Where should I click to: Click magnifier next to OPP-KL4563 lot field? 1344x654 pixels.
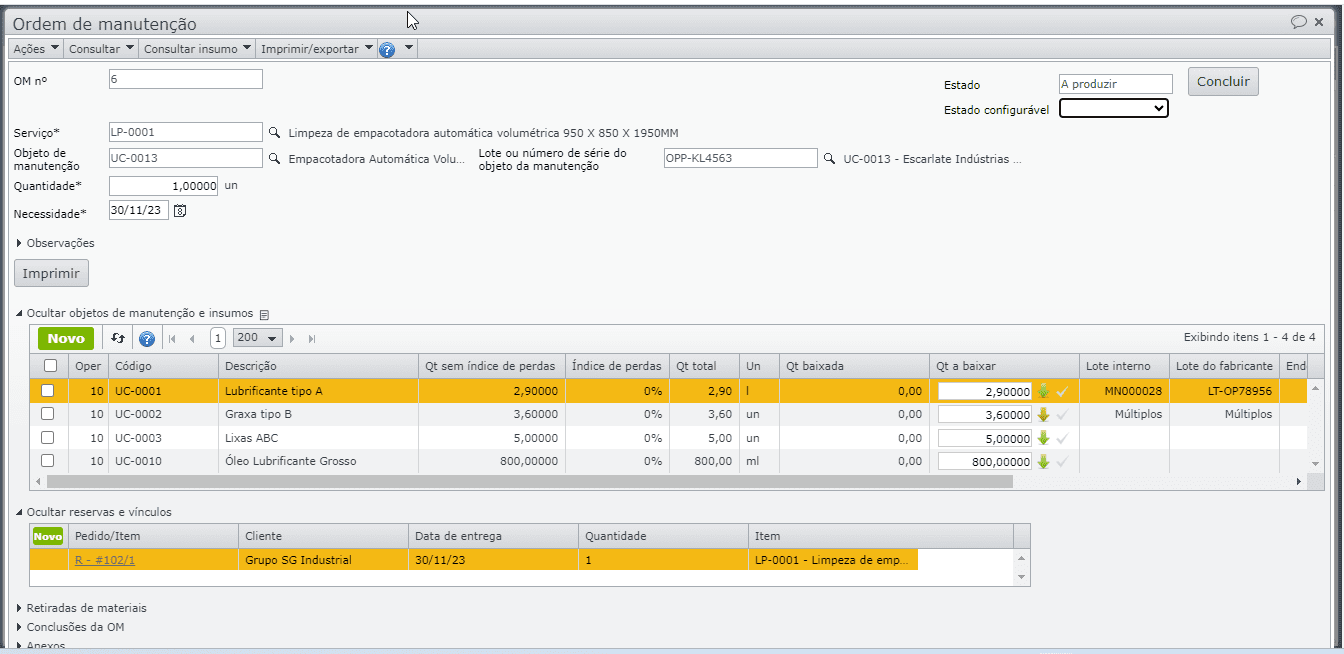[x=829, y=158]
